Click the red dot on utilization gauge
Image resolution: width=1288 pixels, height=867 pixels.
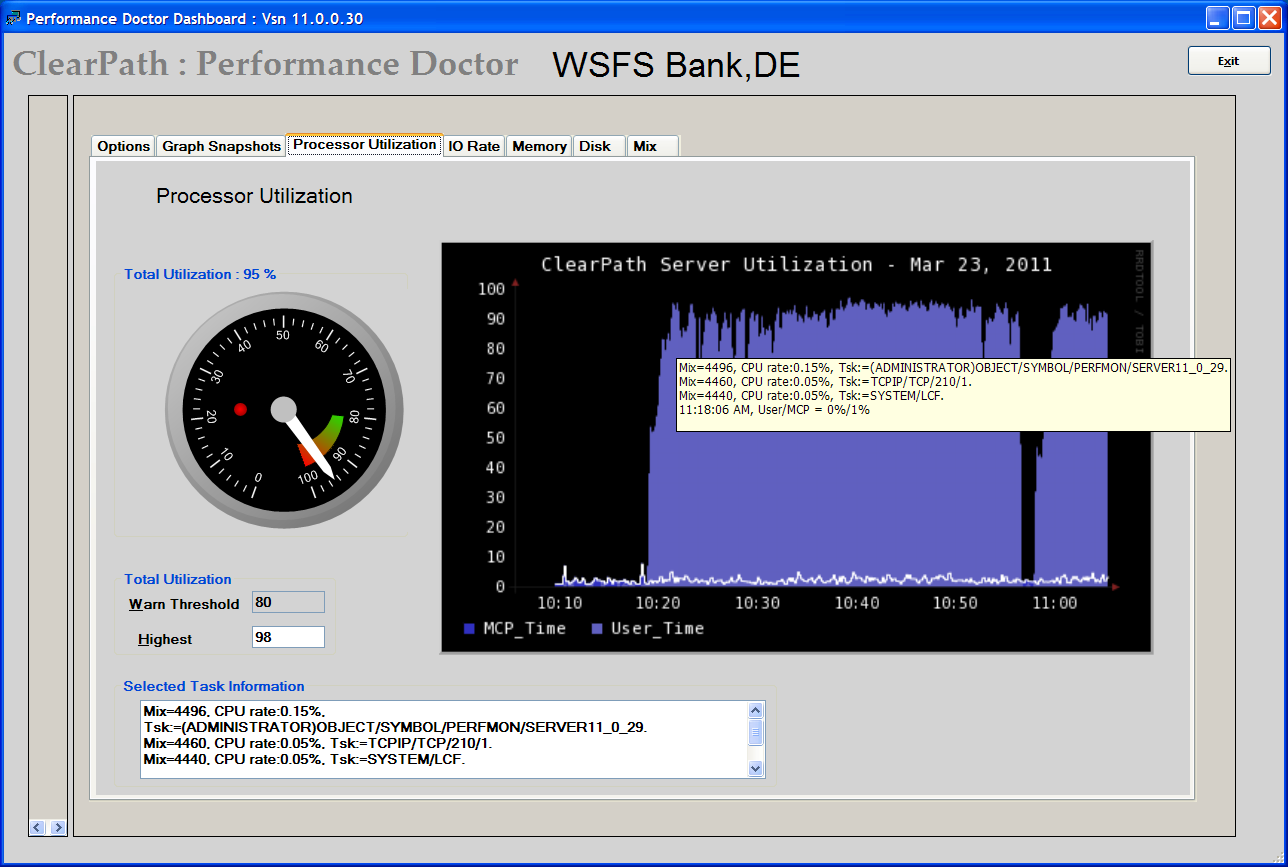click(x=240, y=409)
